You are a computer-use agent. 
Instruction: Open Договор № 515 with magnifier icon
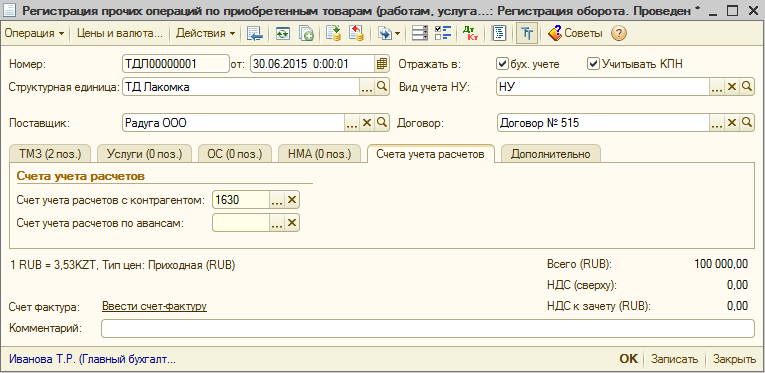(x=746, y=123)
